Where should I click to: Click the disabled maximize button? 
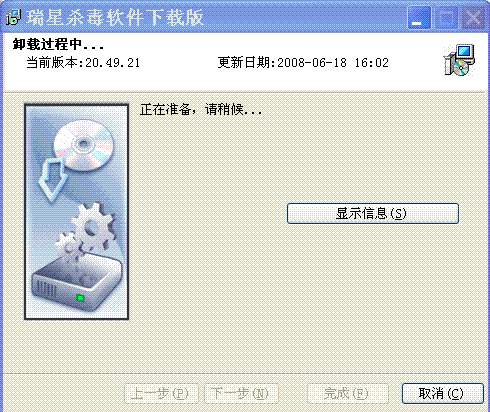(446, 17)
